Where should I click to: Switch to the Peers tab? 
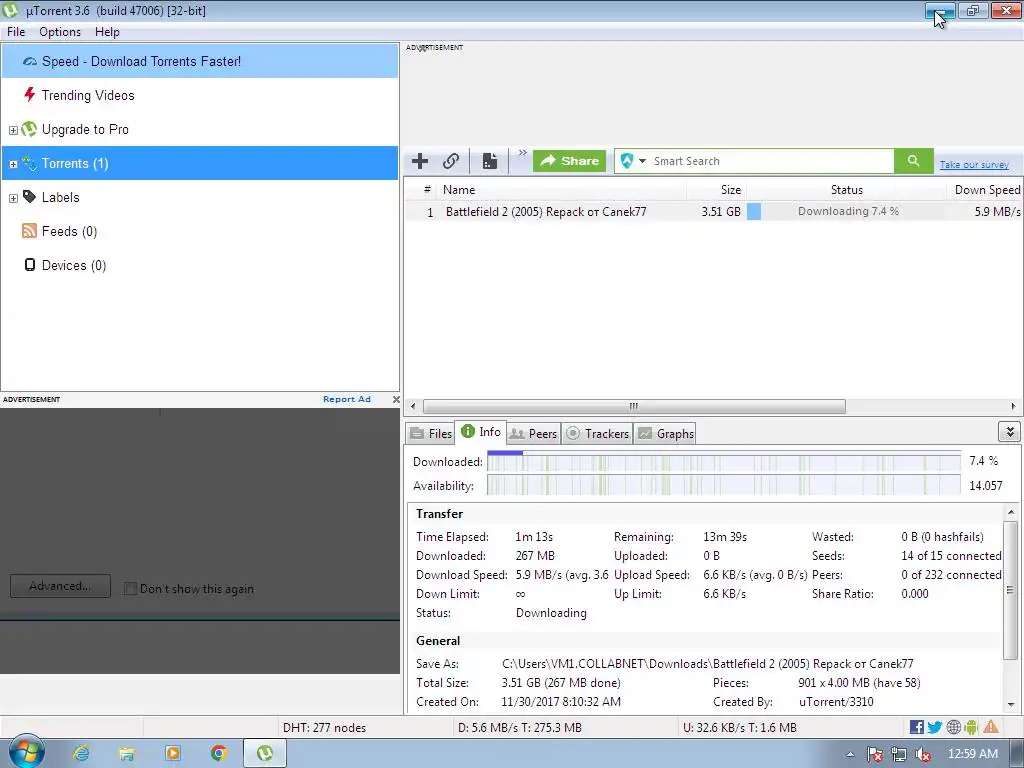click(x=533, y=434)
